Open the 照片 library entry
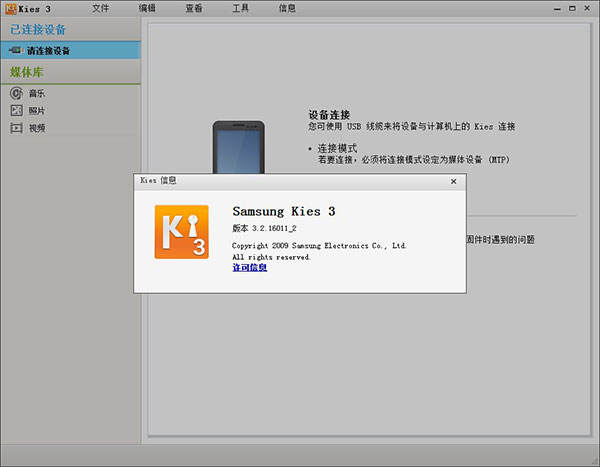 37,111
